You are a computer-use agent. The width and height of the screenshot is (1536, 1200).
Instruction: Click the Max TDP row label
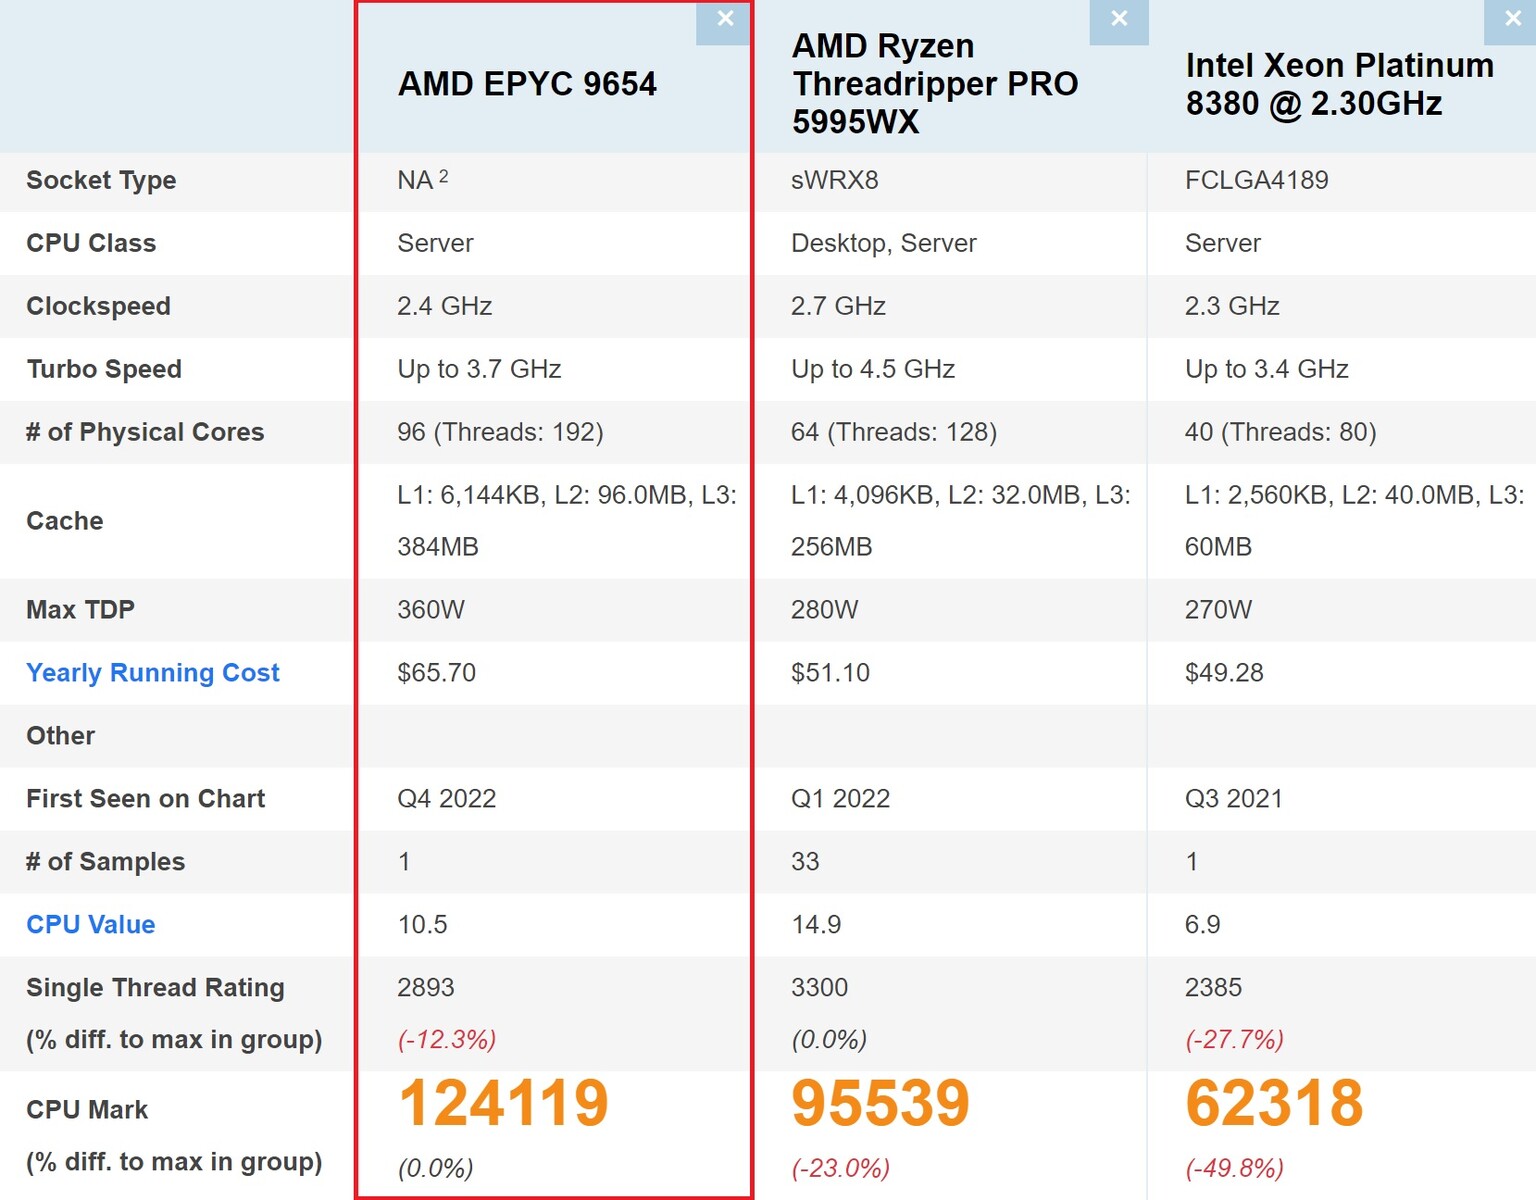(80, 610)
